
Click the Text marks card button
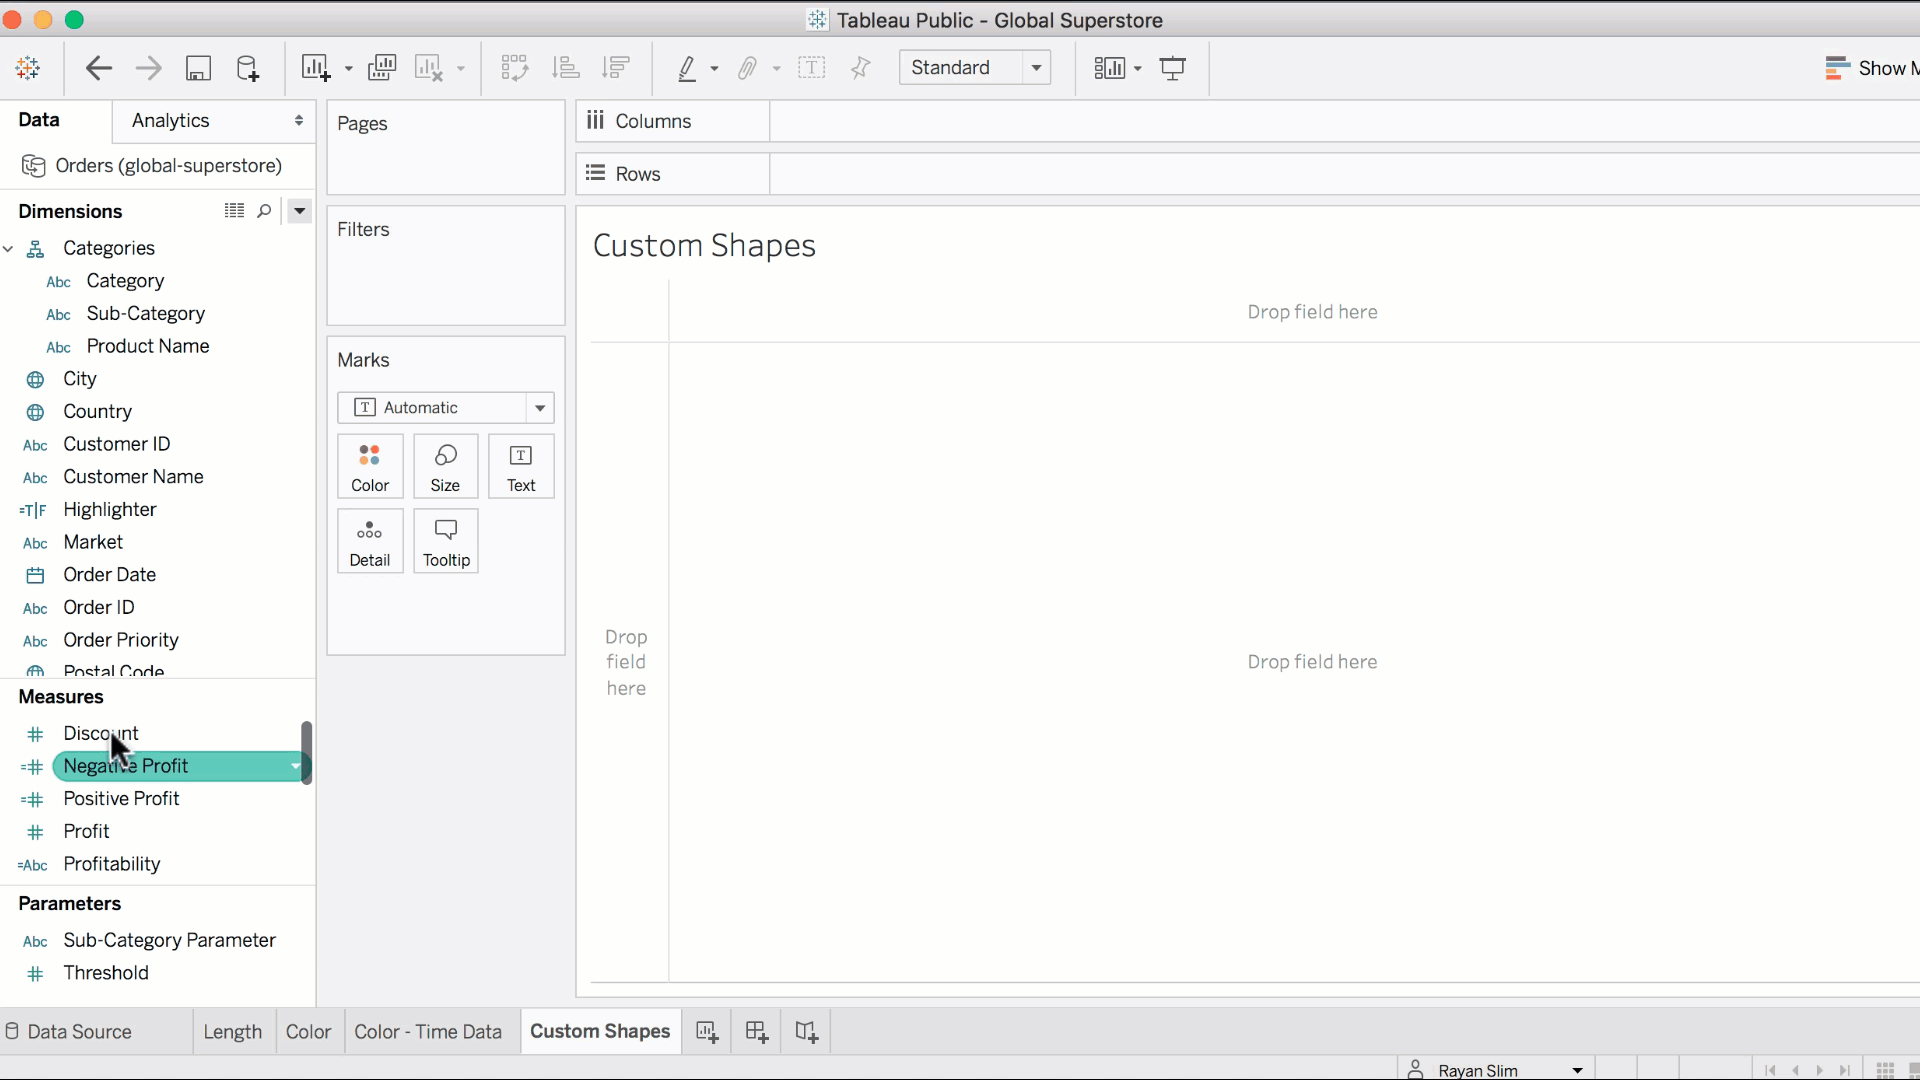pos(521,467)
